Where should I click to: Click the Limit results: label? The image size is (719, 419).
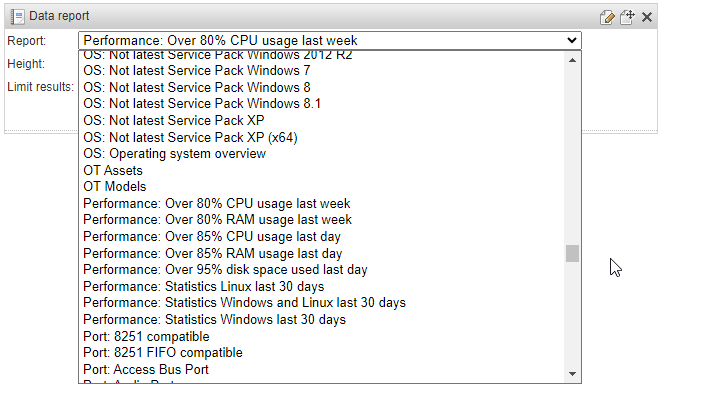[40, 87]
